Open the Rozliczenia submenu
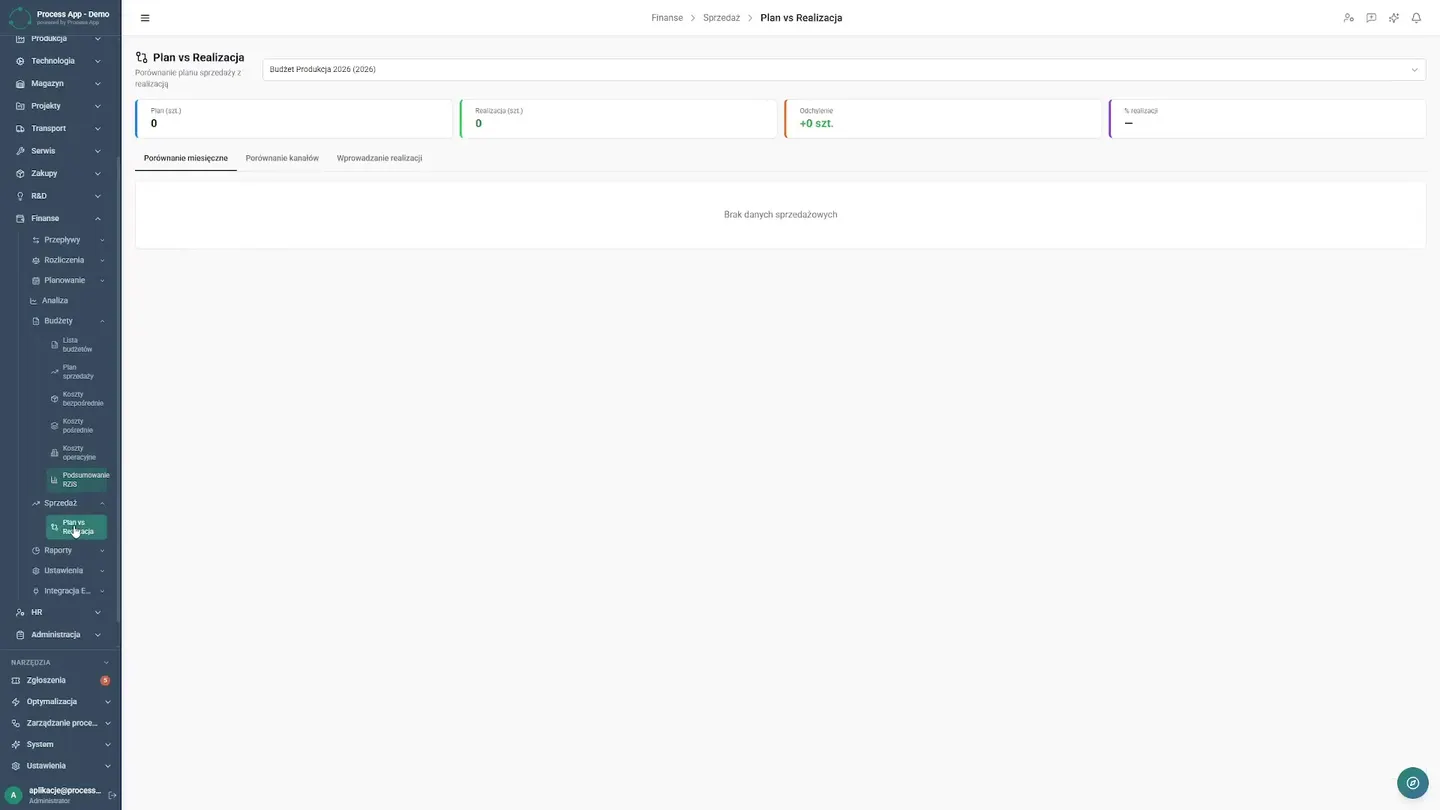 (x=68, y=260)
